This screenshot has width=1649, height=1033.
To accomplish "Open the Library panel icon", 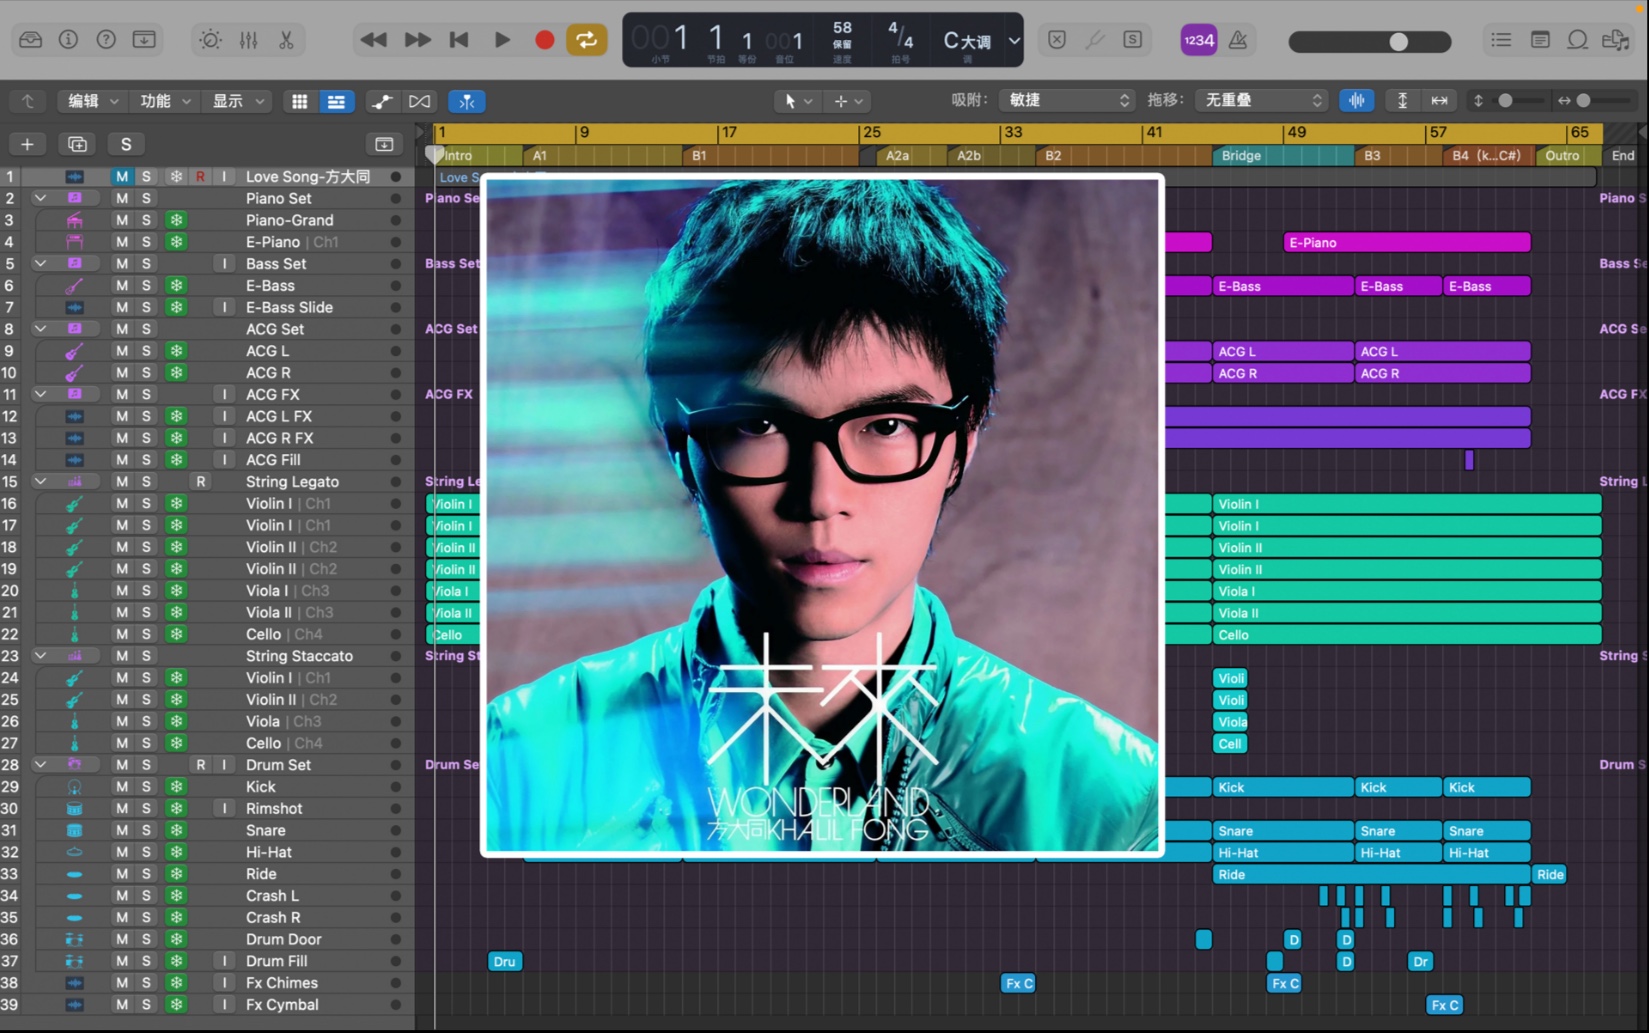I will pyautogui.click(x=30, y=40).
